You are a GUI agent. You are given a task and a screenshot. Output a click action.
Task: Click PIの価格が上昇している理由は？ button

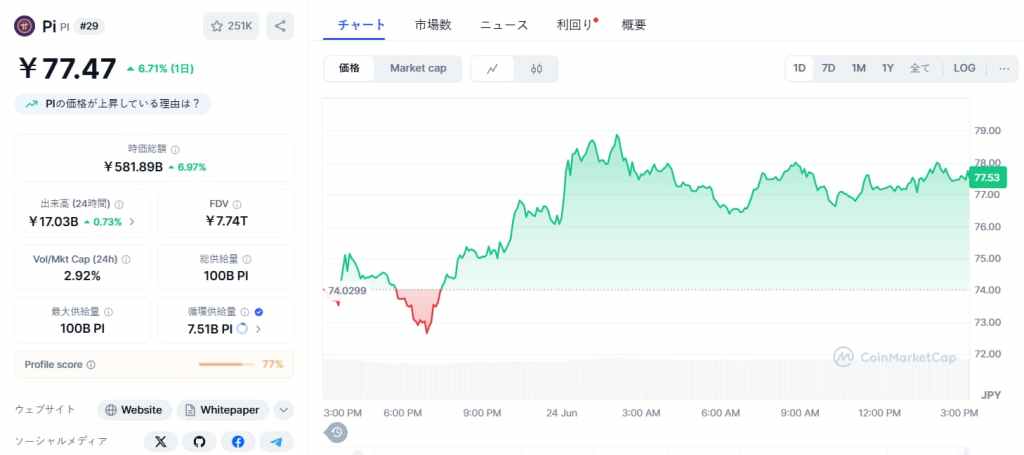click(x=113, y=104)
